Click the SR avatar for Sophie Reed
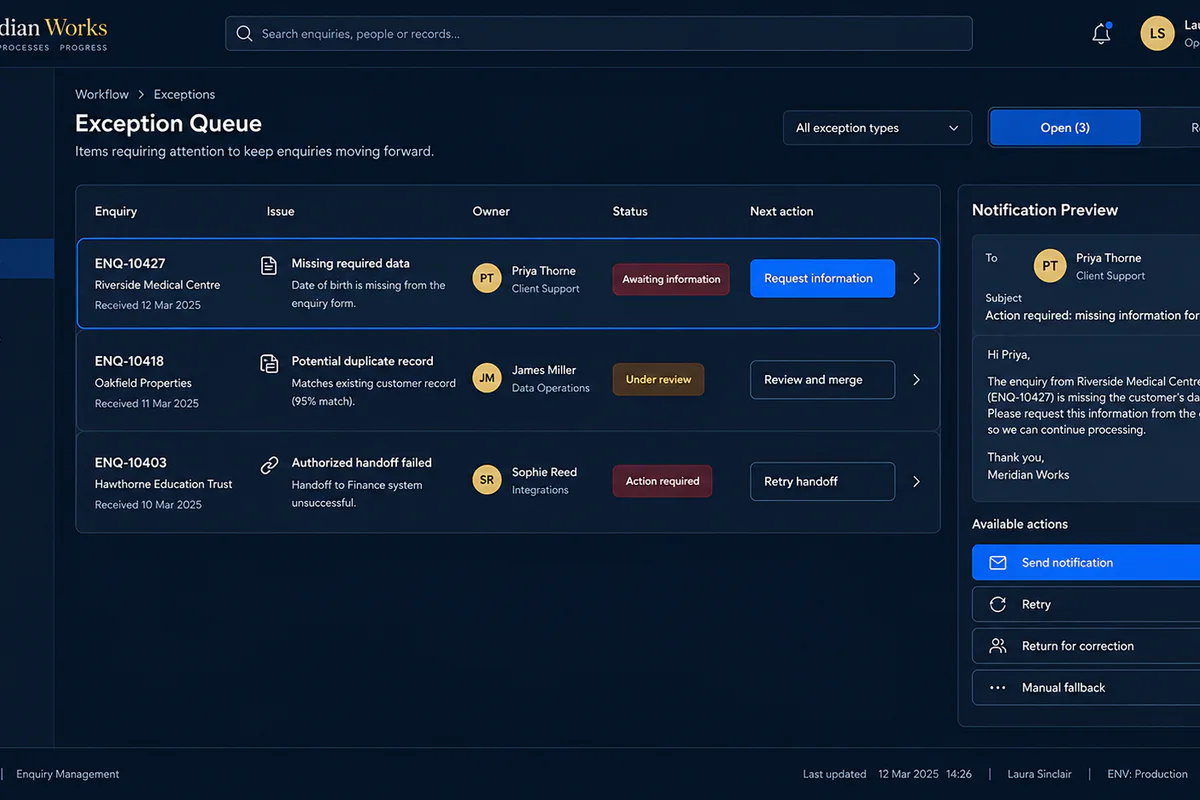The image size is (1200, 800). [487, 480]
